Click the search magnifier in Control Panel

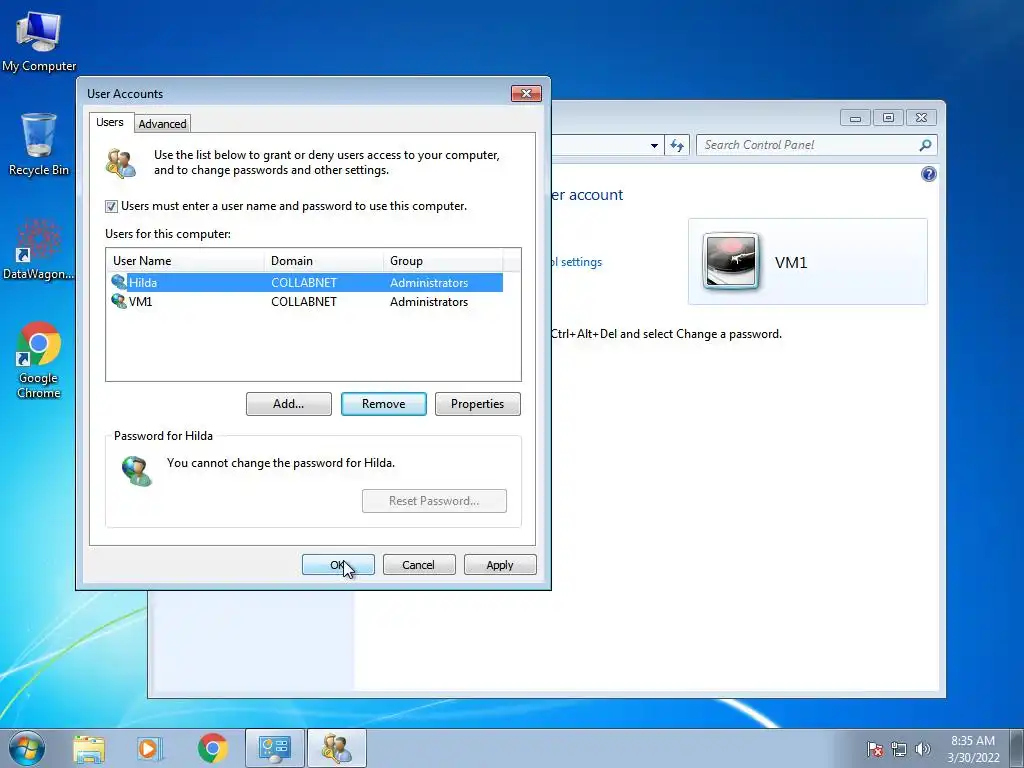(925, 145)
